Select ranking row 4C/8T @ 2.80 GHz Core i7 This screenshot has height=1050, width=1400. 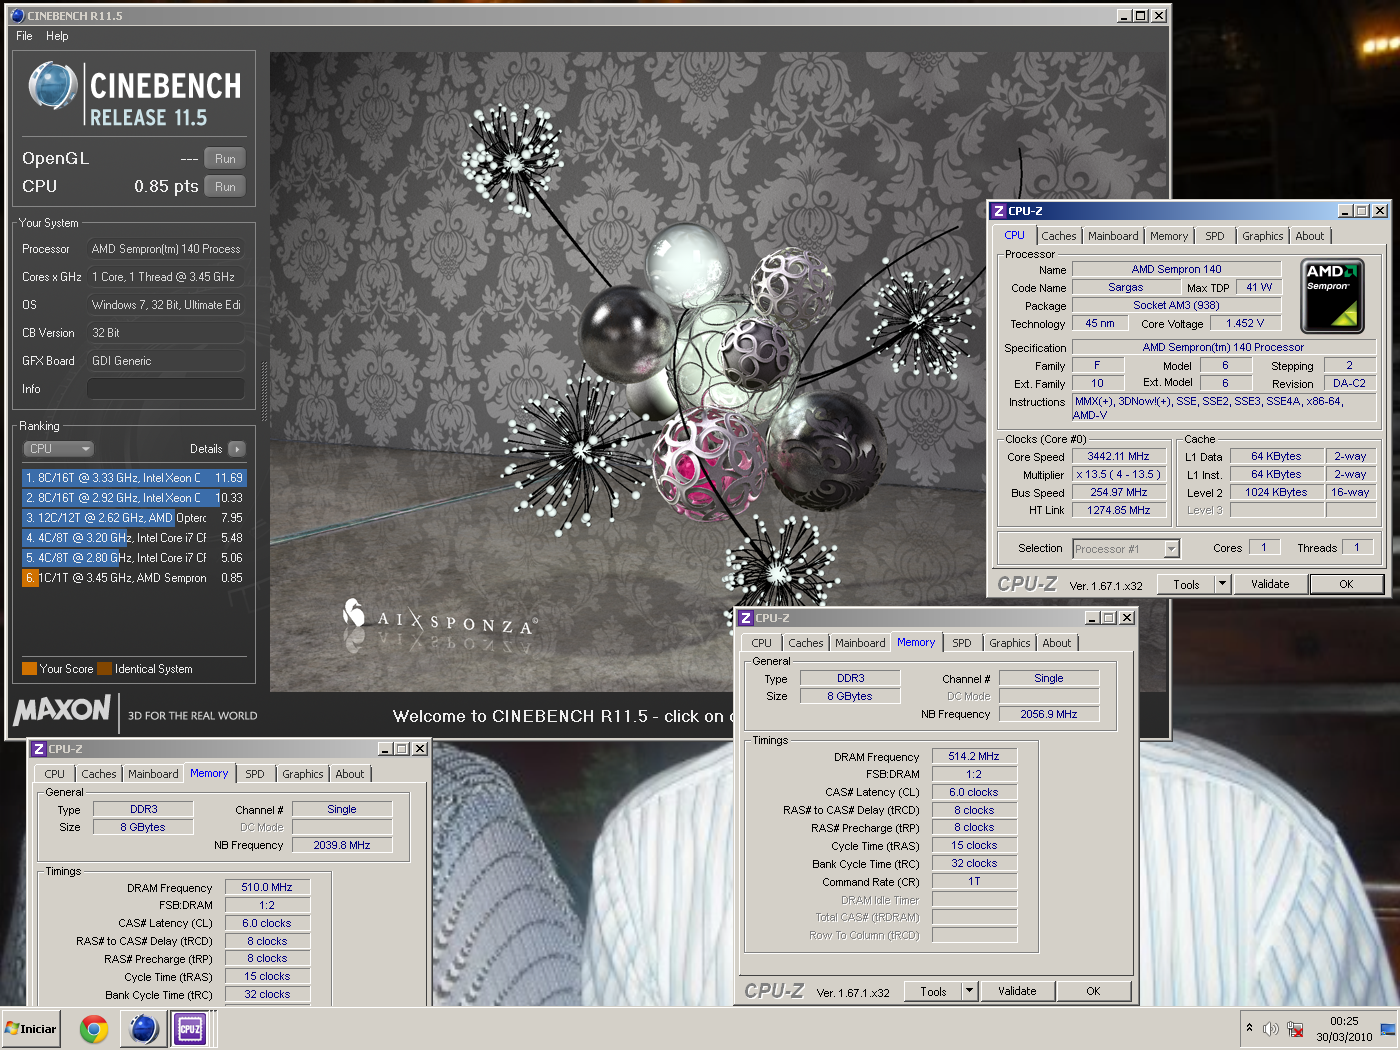tap(133, 558)
